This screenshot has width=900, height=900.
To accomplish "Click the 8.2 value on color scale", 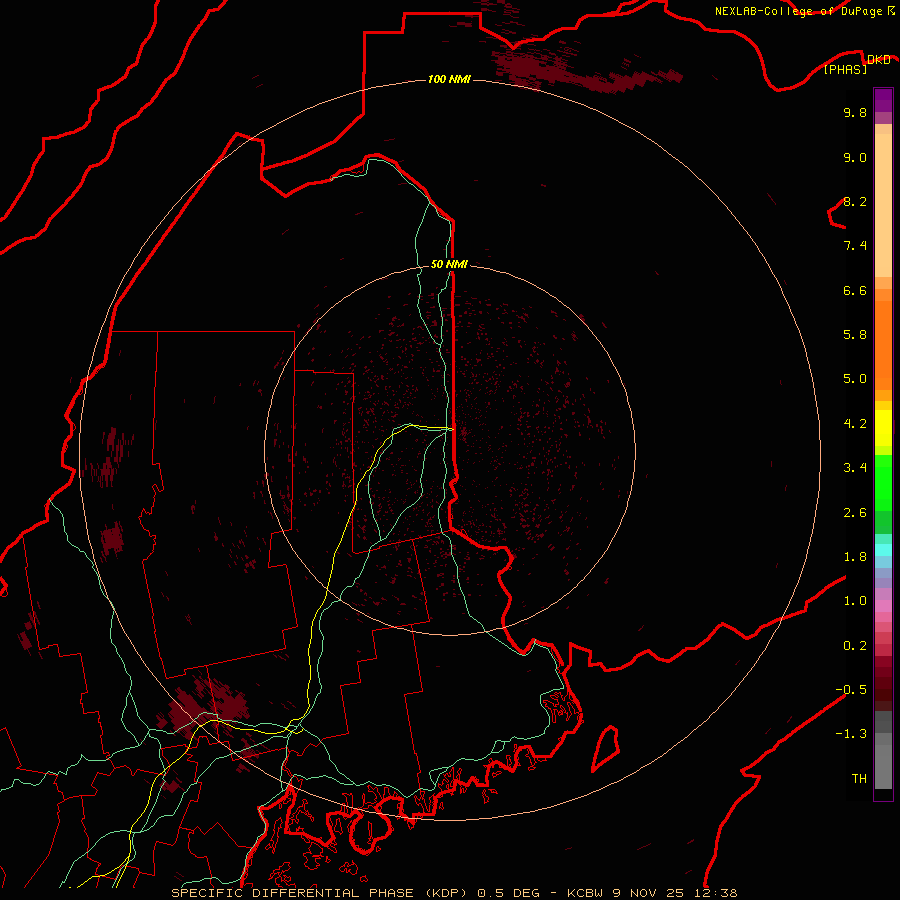I will [x=855, y=201].
